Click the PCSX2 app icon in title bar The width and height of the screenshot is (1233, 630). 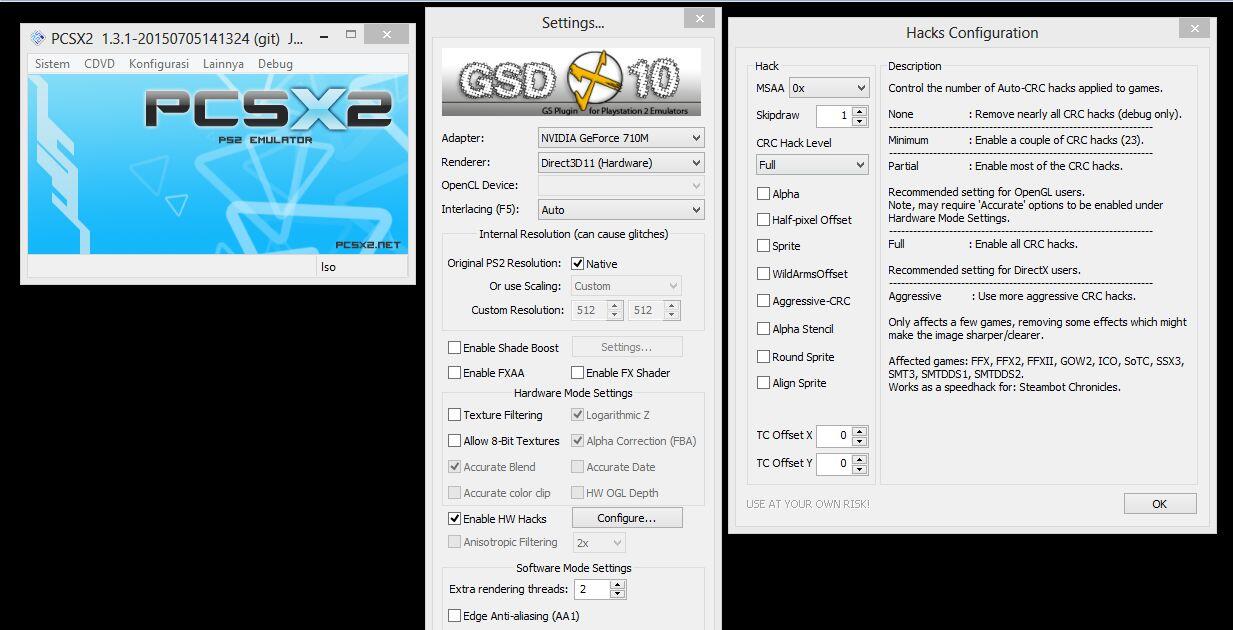pyautogui.click(x=38, y=39)
